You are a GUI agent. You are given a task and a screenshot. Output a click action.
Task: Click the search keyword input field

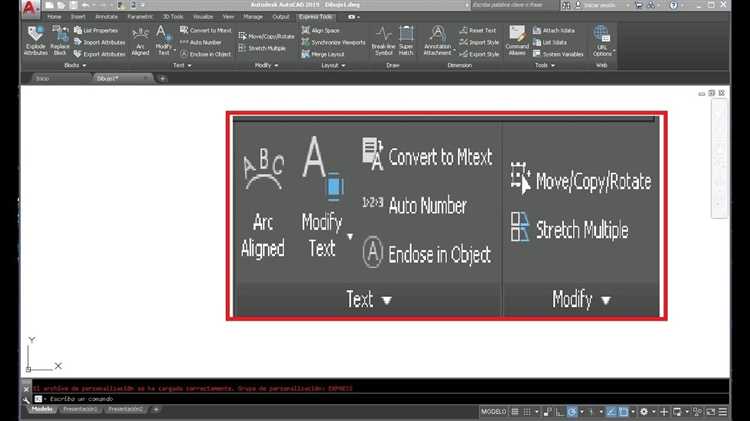point(513,5)
